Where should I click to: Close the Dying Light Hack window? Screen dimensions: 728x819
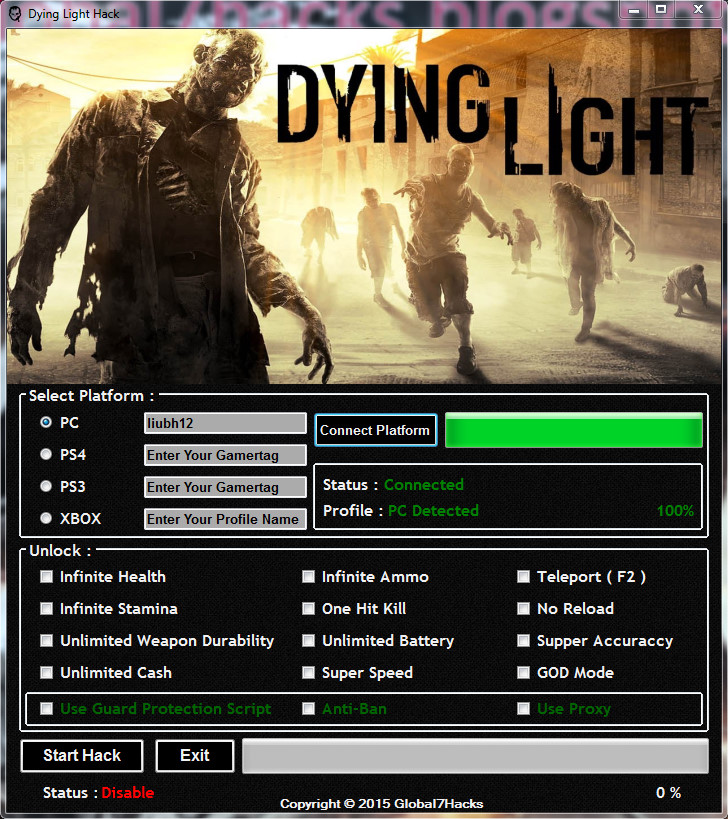[x=698, y=9]
